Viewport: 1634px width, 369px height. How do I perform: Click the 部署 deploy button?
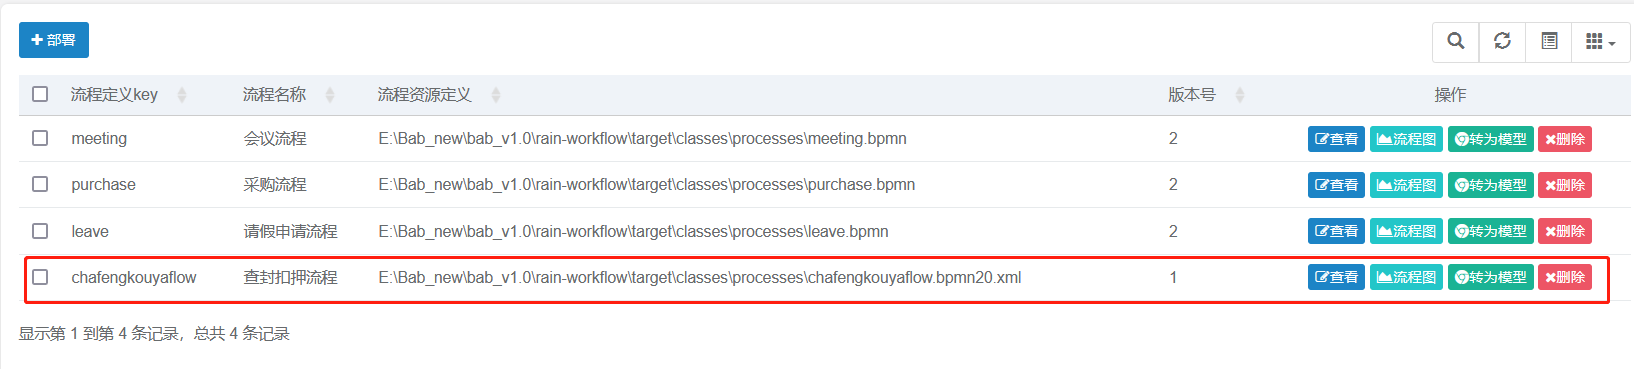[x=54, y=40]
